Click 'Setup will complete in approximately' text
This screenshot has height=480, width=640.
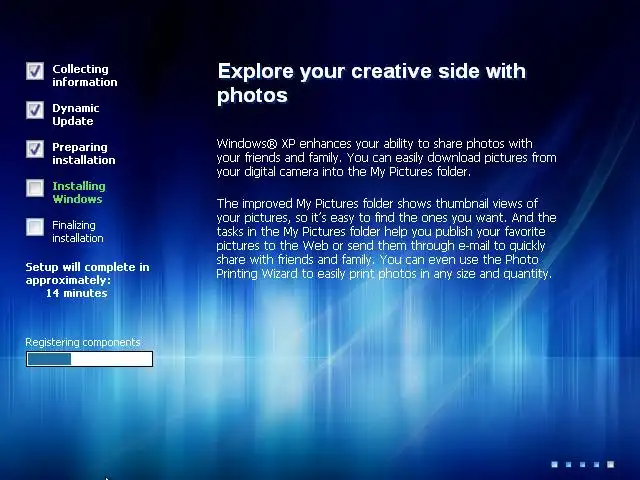87,273
